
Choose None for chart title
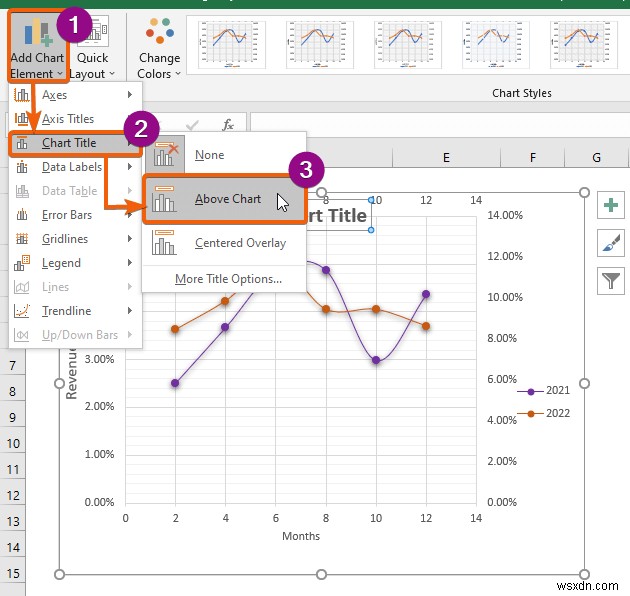point(224,155)
